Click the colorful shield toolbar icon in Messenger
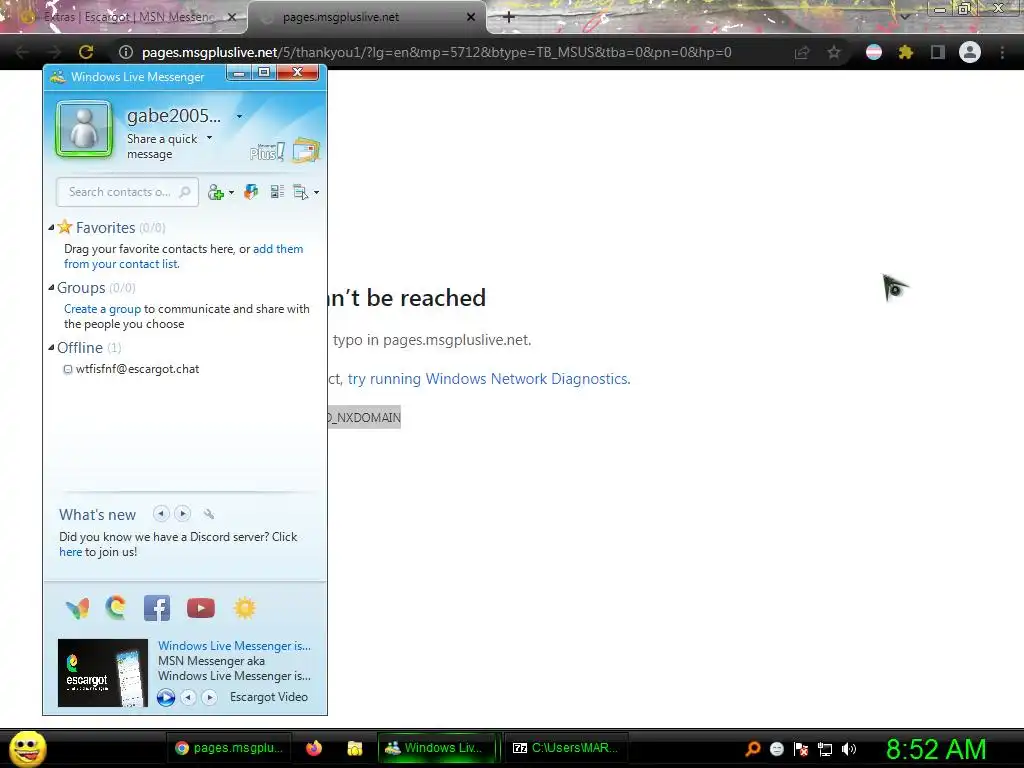This screenshot has width=1024, height=768. pos(251,192)
